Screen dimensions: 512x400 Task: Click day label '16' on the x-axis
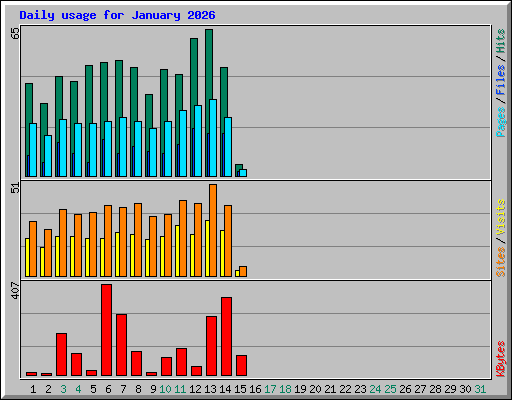click(255, 389)
